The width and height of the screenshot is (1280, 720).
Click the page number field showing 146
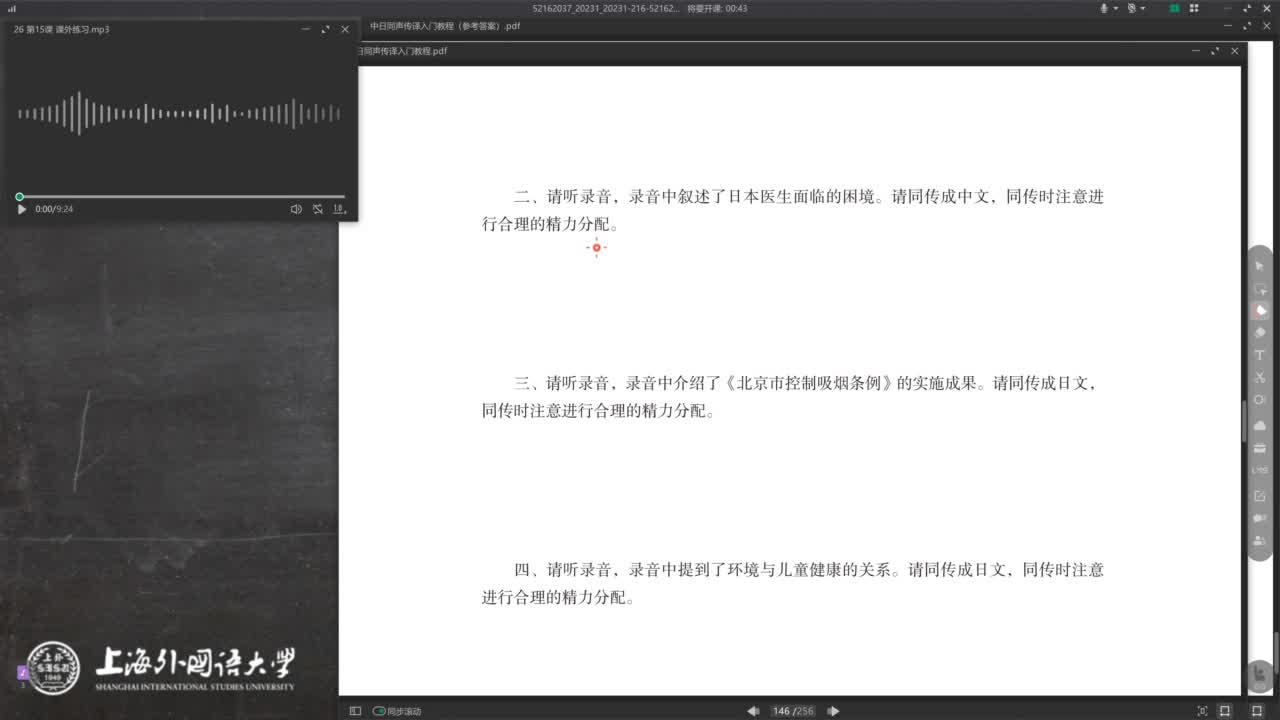(x=781, y=711)
